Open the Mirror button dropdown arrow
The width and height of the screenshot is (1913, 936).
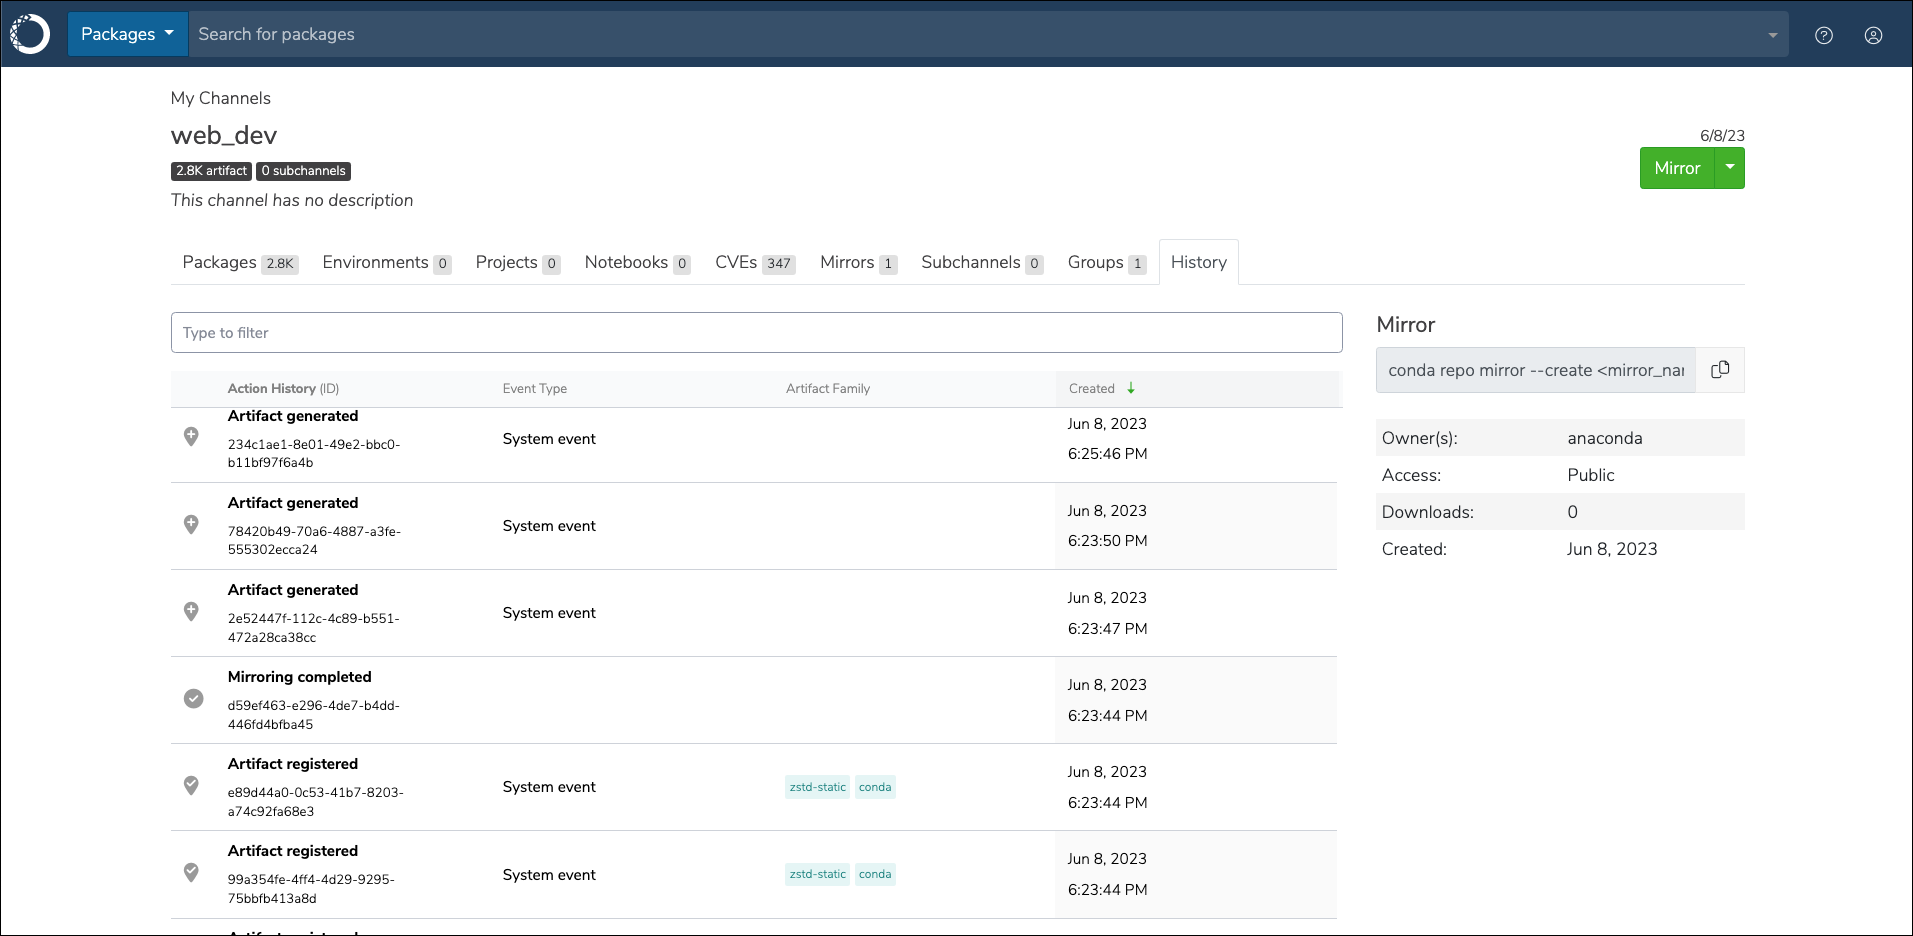tap(1730, 168)
